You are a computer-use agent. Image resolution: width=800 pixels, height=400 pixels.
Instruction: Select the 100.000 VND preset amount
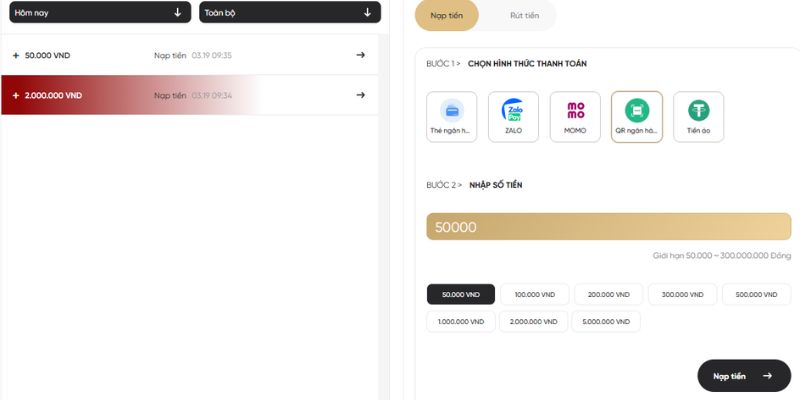[x=535, y=295]
